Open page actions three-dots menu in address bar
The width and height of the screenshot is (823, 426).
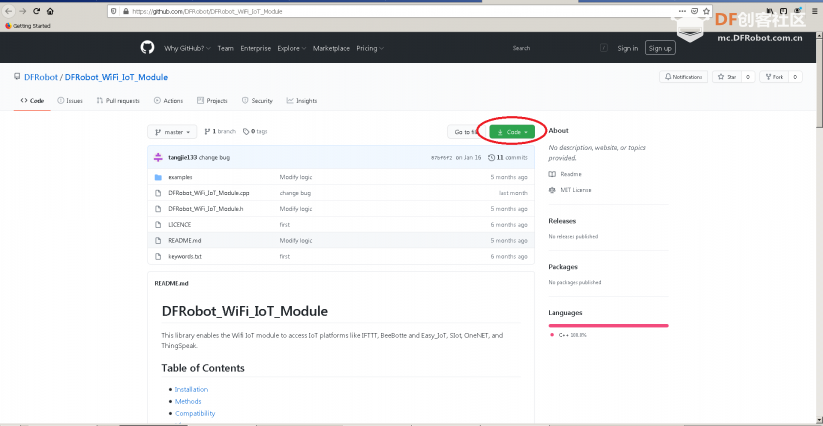682,11
